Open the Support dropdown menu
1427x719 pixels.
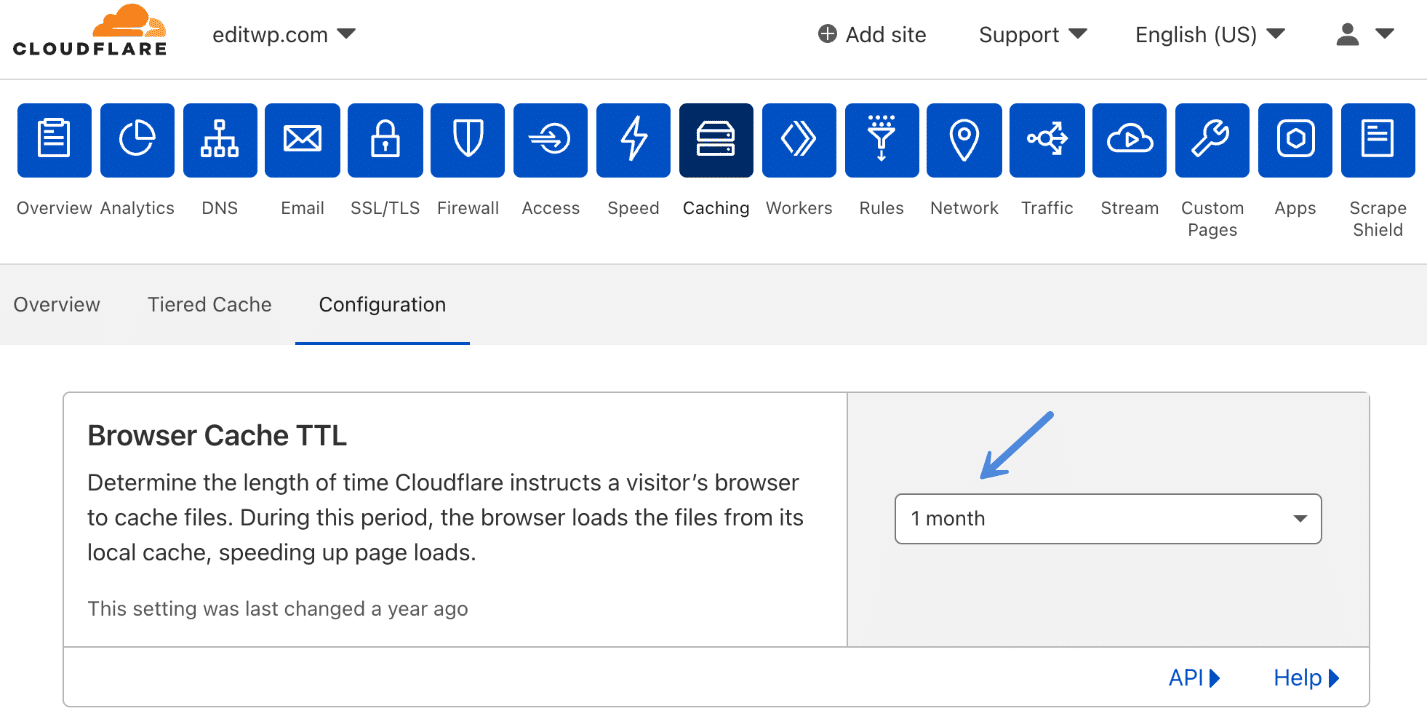pos(1033,35)
